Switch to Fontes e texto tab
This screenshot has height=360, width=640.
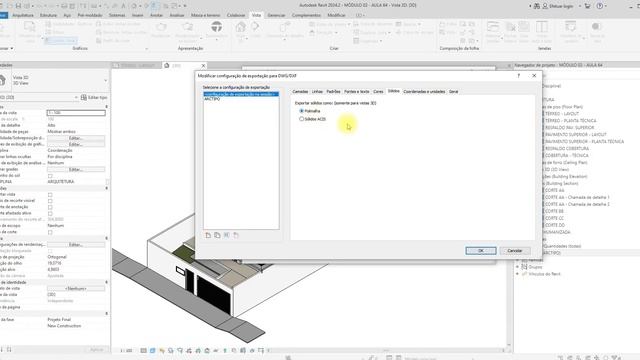tap(357, 92)
